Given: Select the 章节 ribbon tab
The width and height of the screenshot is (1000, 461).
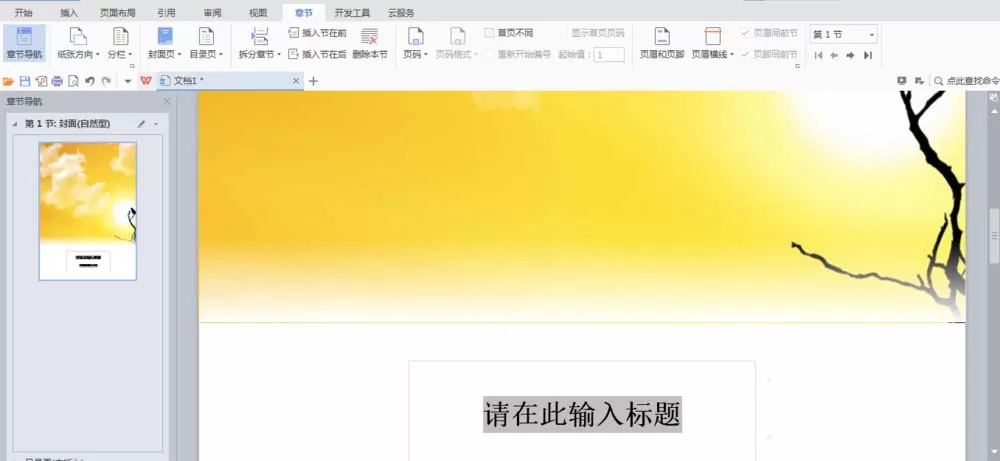Looking at the screenshot, I should coord(304,13).
